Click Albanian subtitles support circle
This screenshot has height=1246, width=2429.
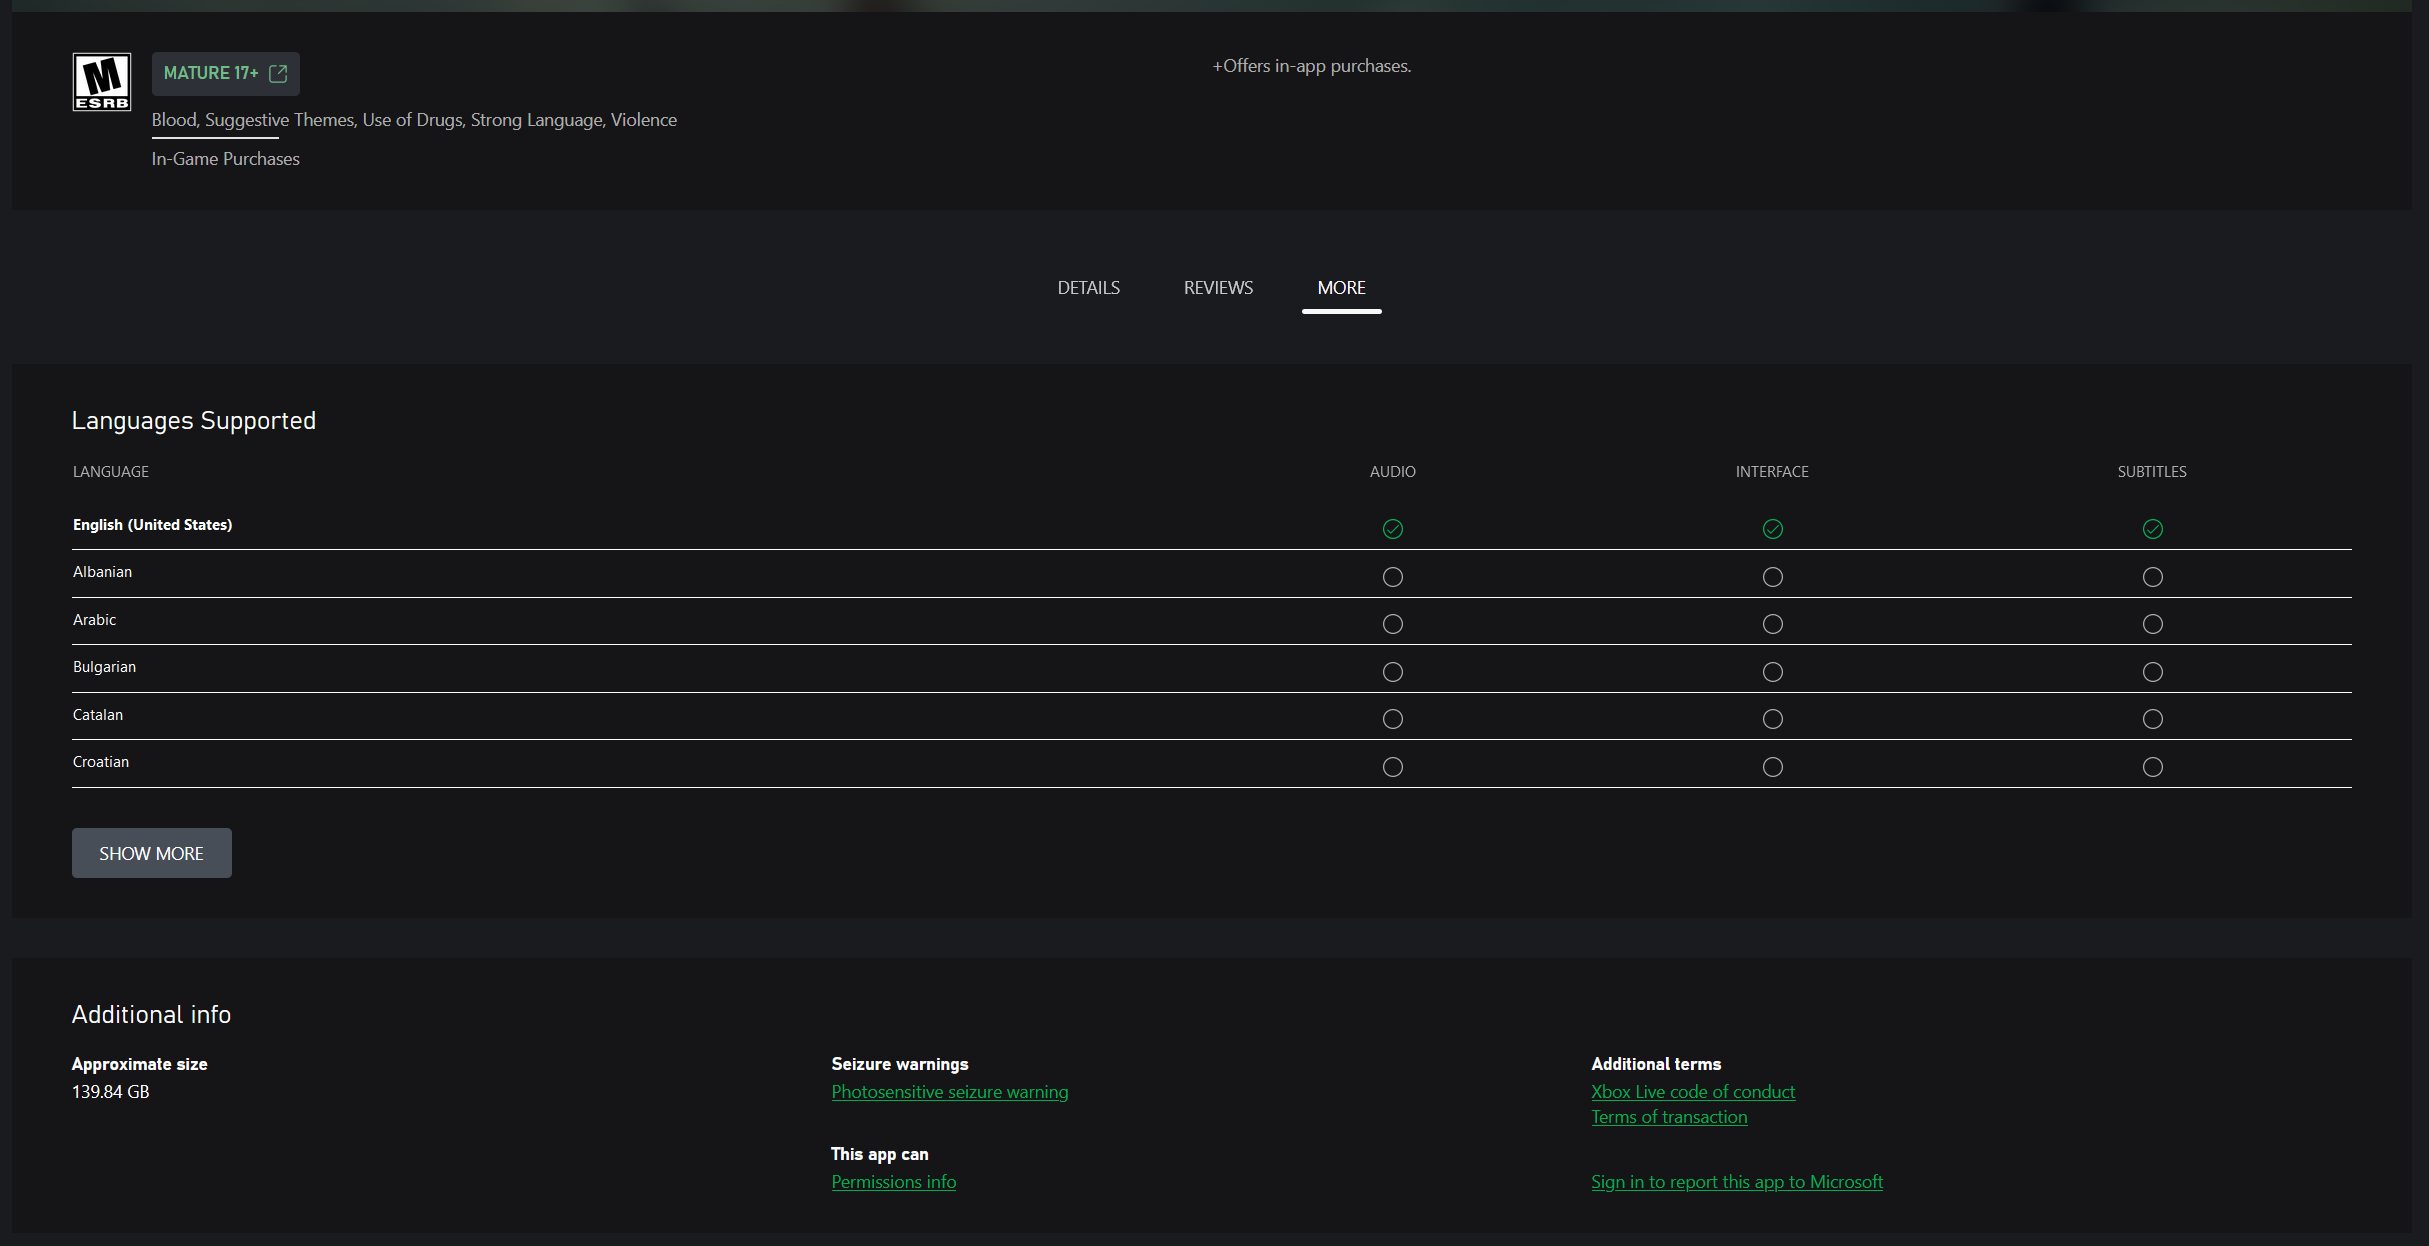click(x=2152, y=577)
